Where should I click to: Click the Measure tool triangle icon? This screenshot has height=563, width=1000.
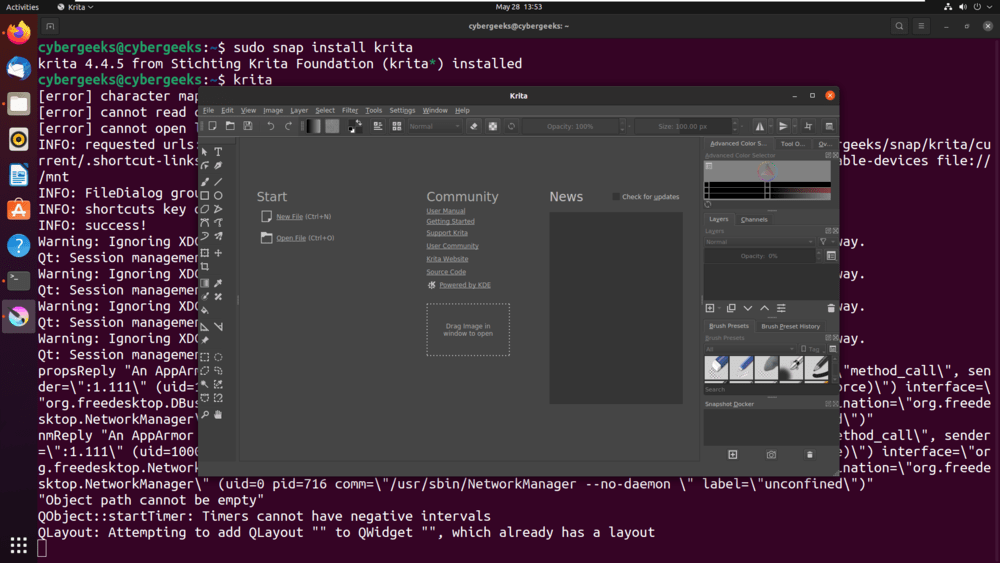coord(205,326)
